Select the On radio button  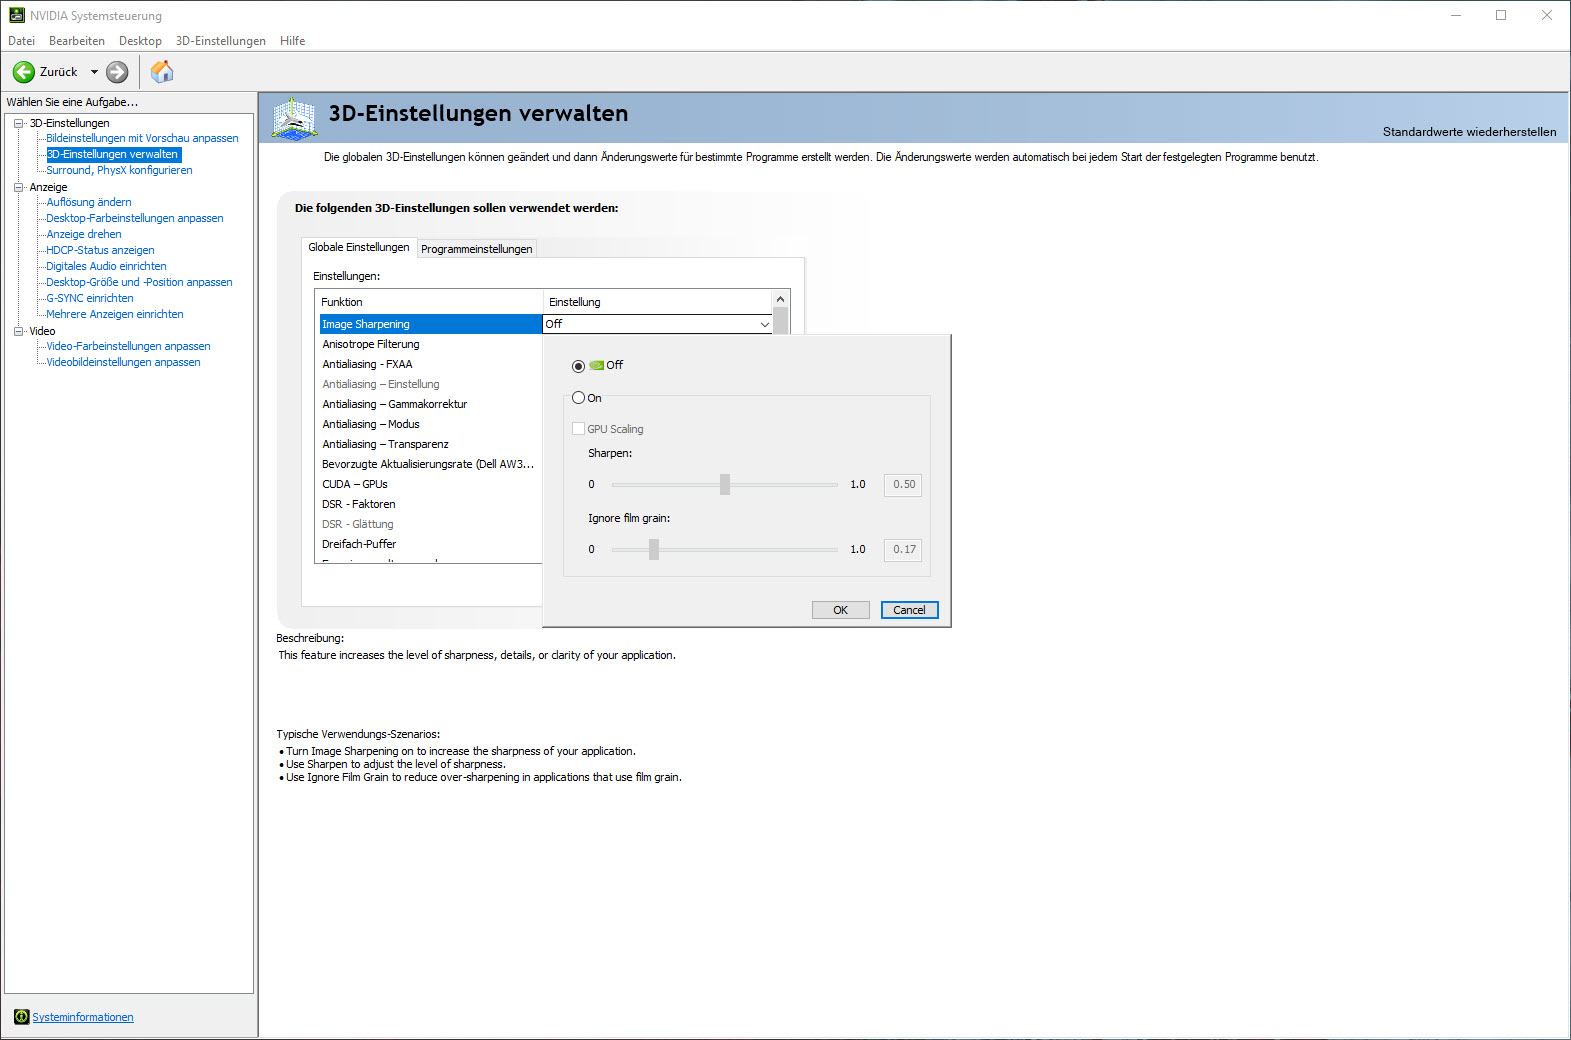(578, 398)
